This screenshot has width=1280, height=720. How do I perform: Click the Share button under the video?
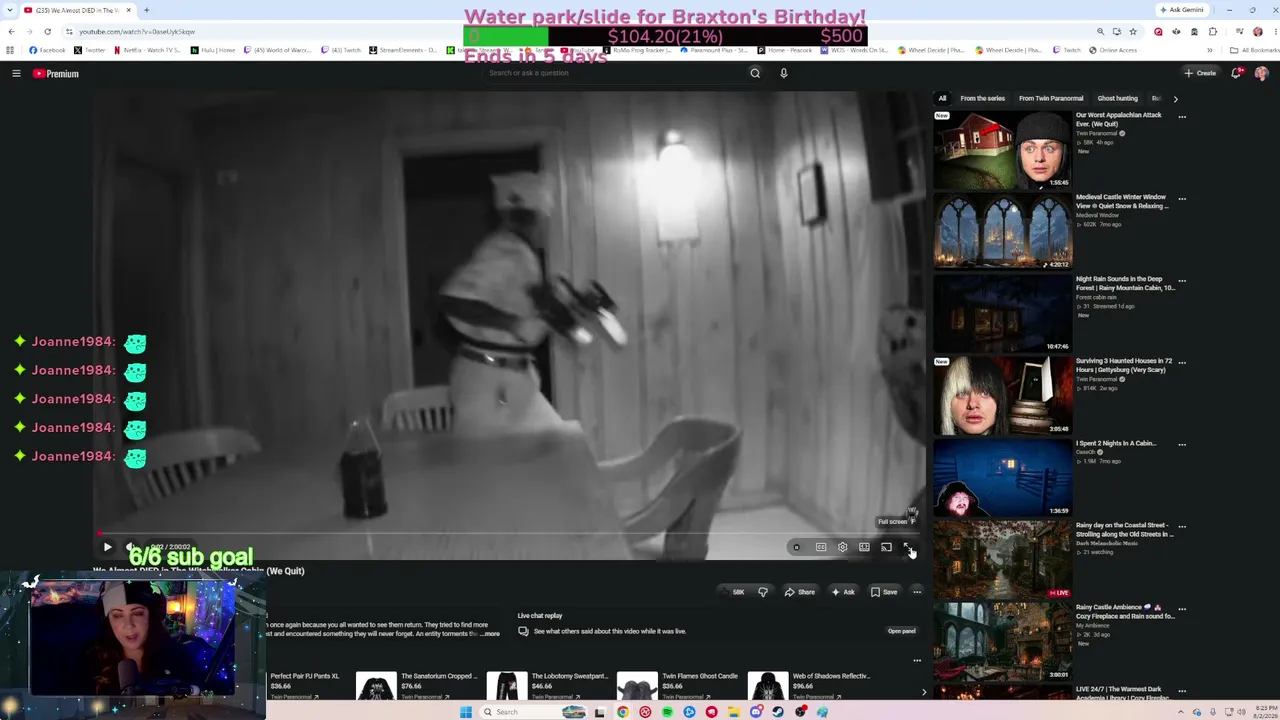click(x=799, y=592)
